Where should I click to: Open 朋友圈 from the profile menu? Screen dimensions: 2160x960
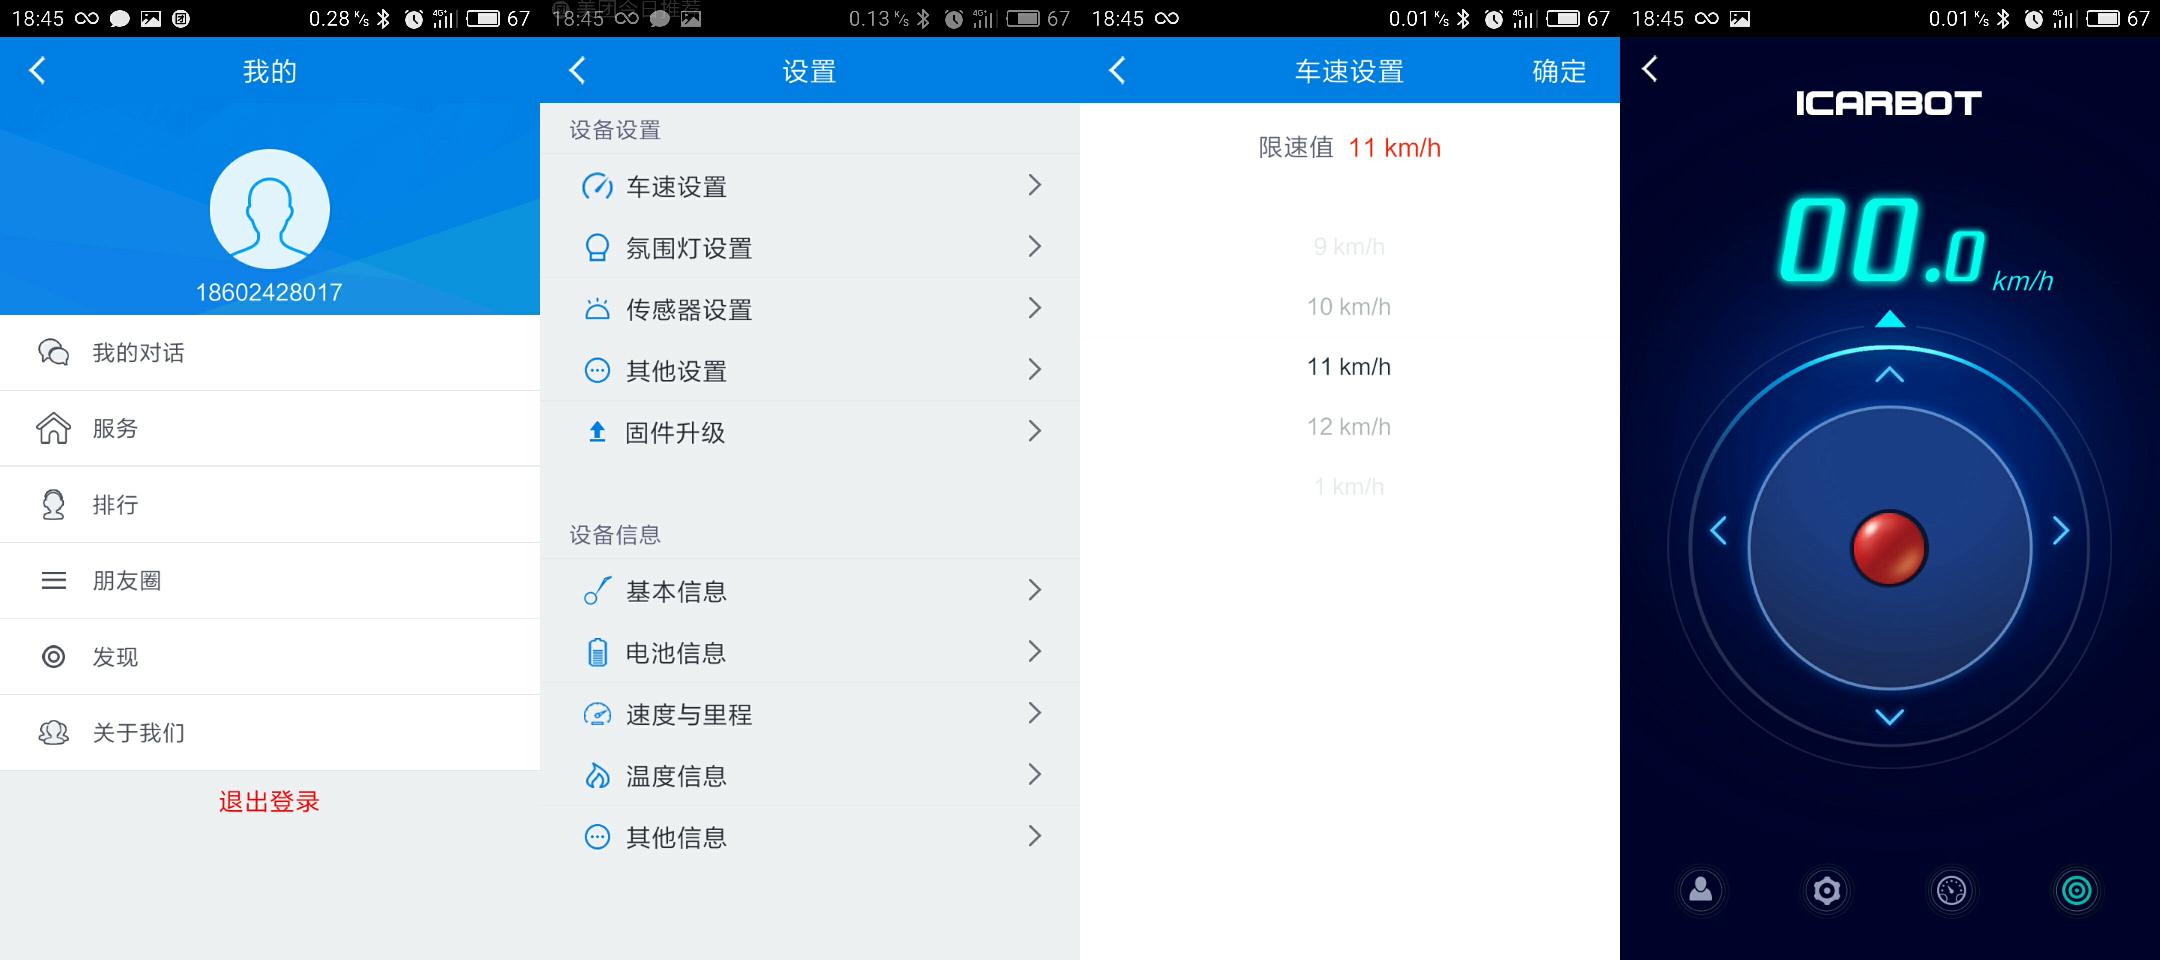pos(128,580)
